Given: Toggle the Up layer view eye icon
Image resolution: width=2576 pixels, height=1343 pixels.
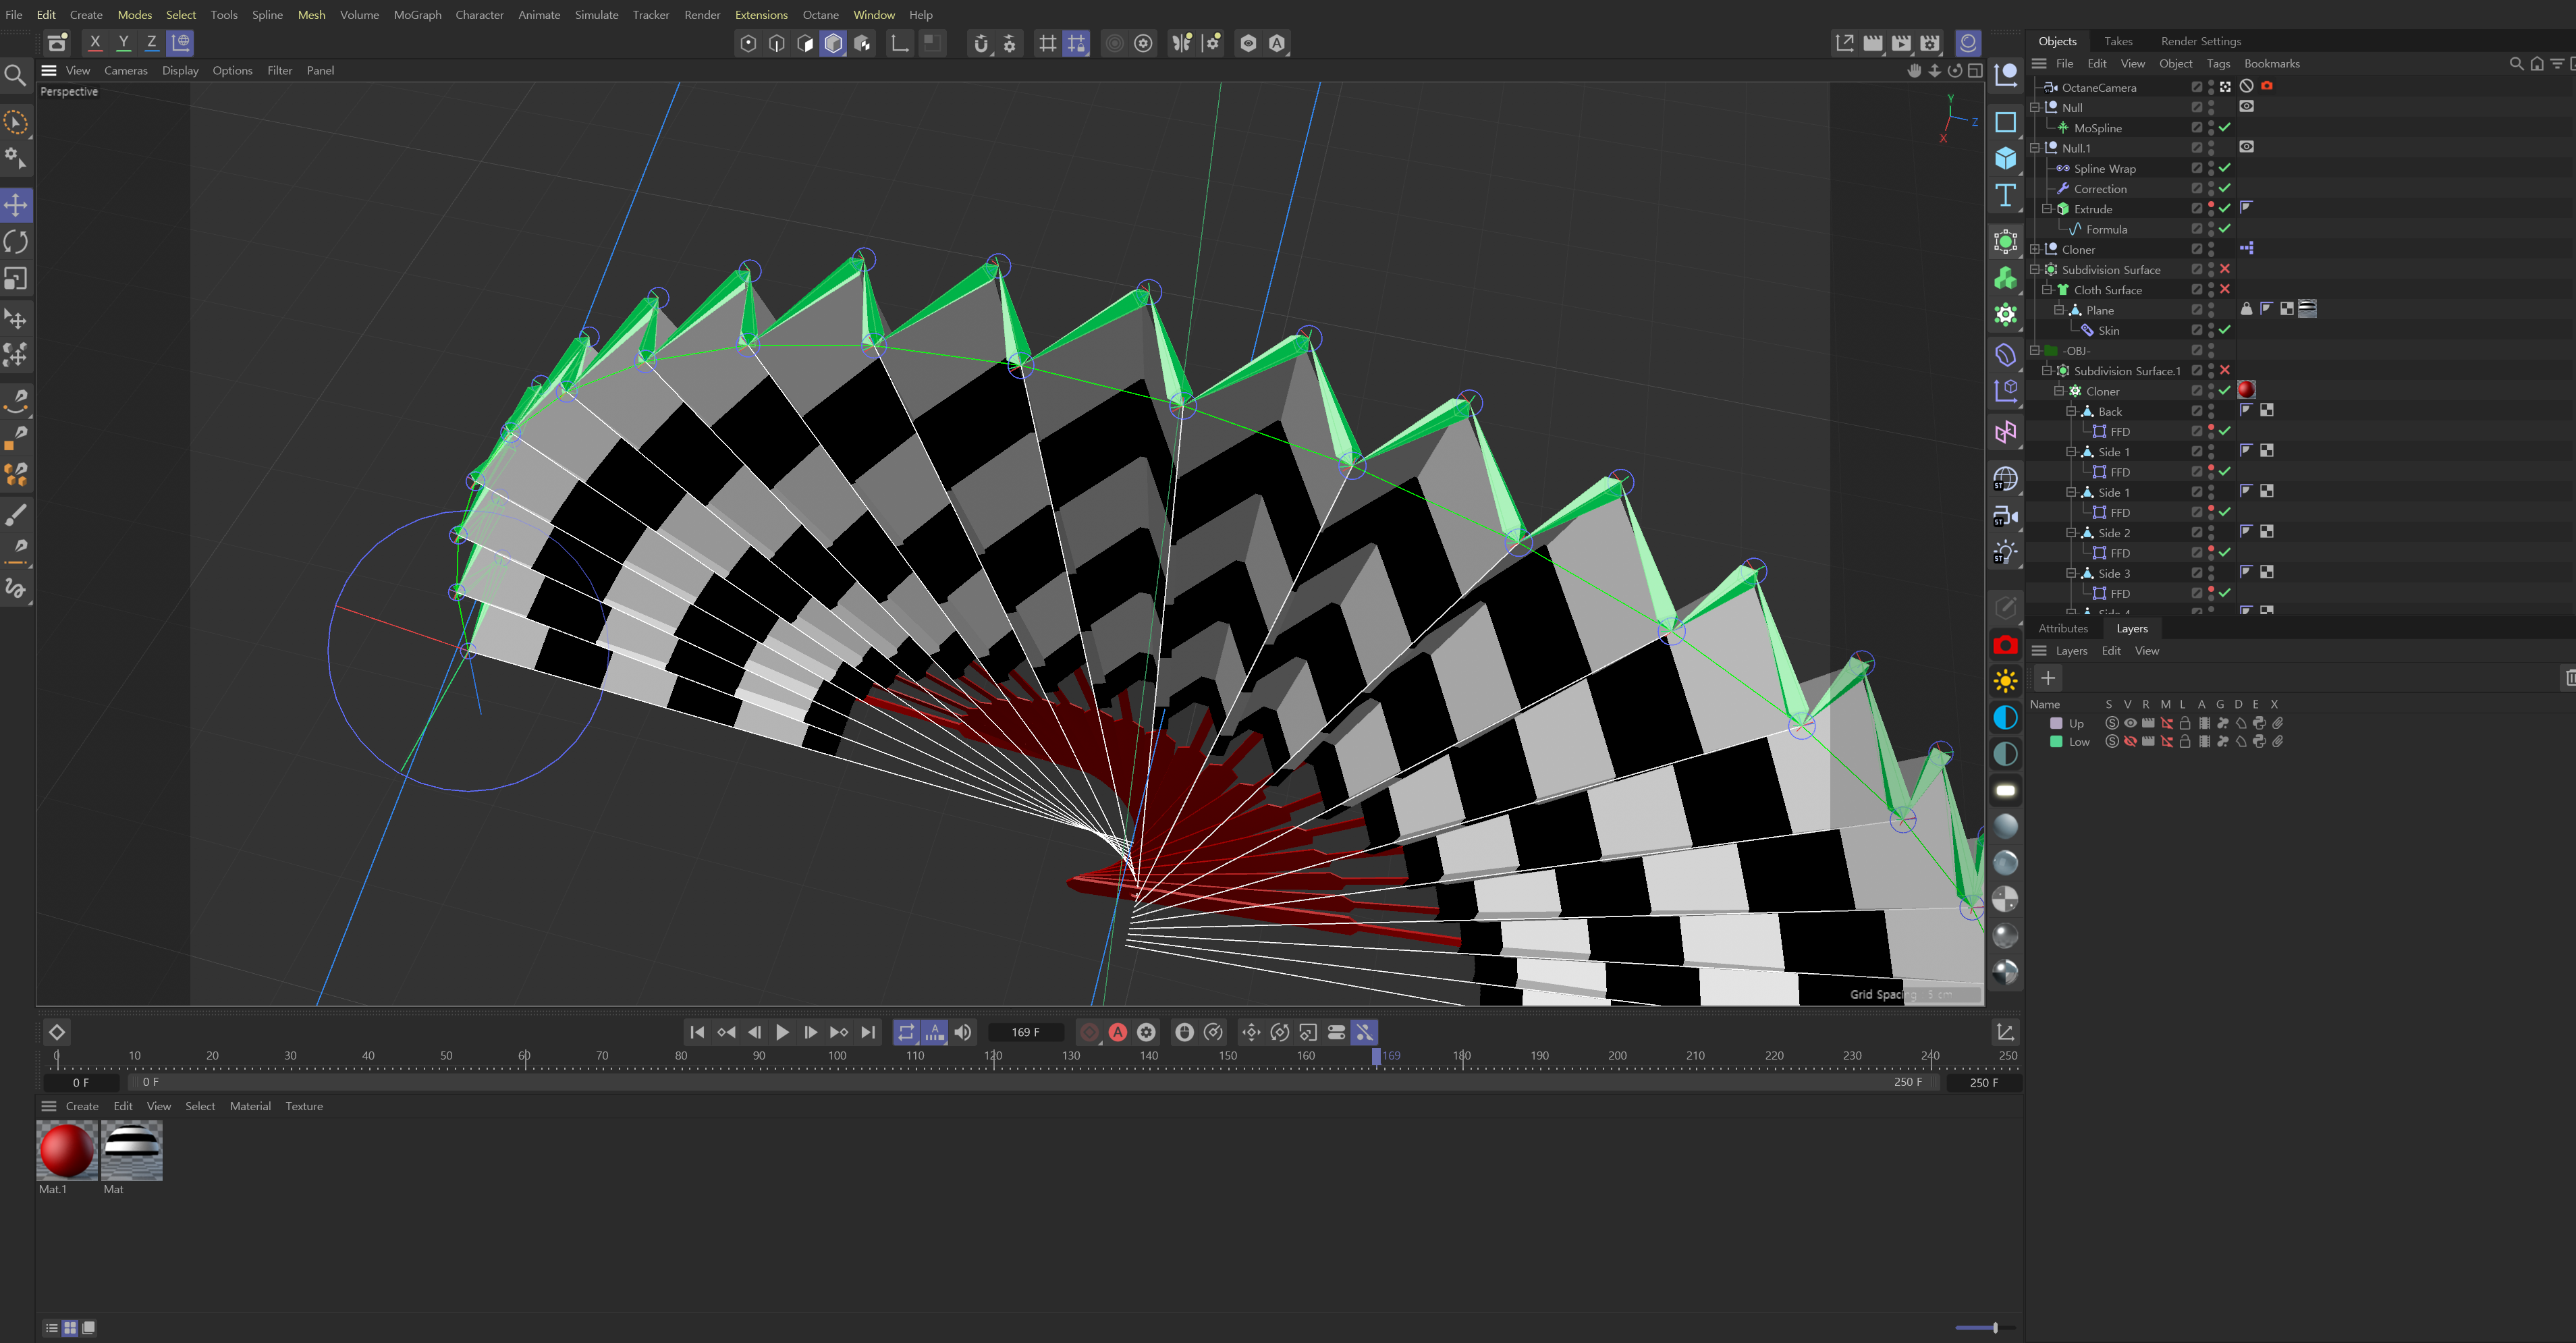Looking at the screenshot, I should click(2130, 723).
